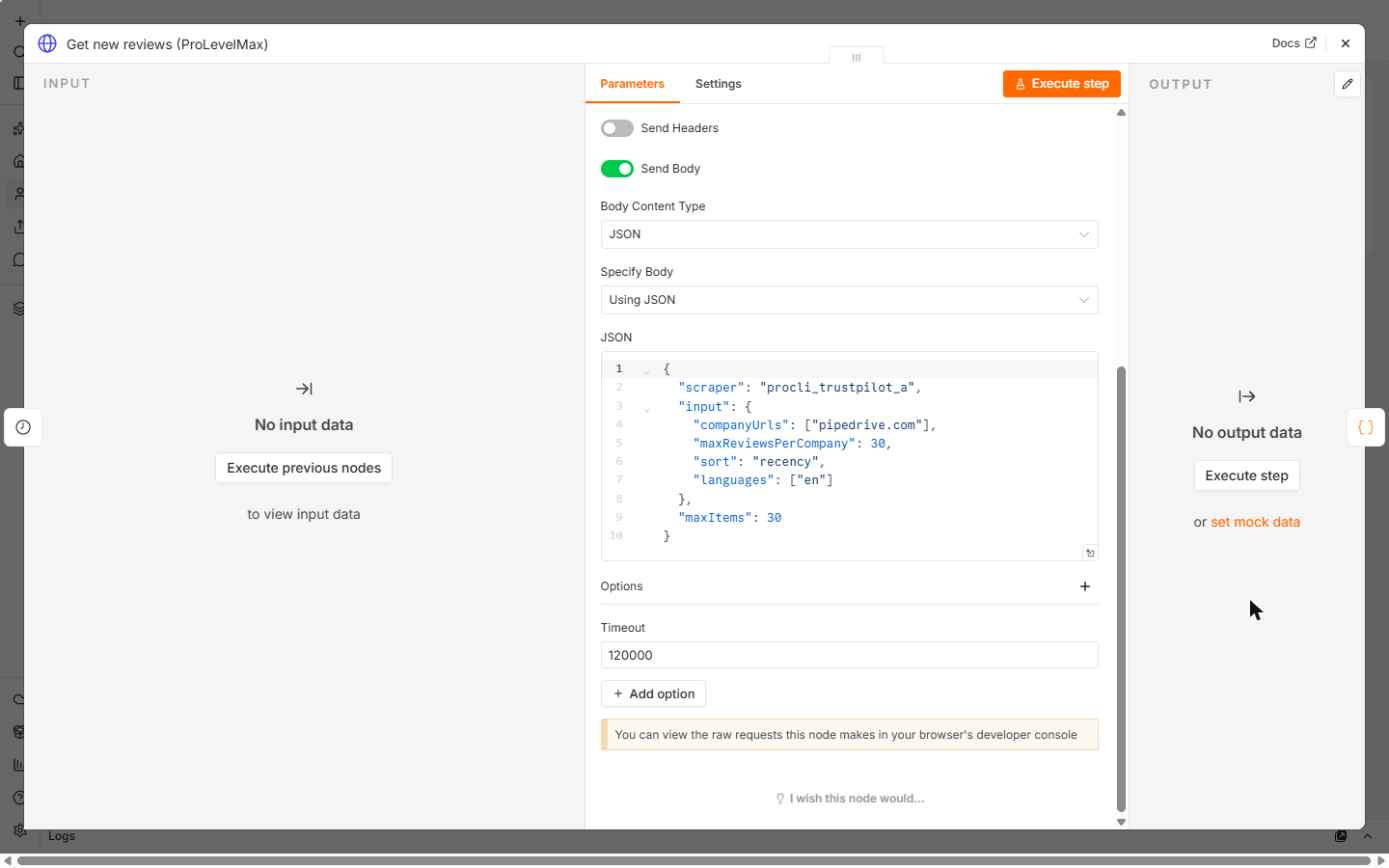The width and height of the screenshot is (1389, 868).
Task: Click Execute previous nodes
Action: pos(304,468)
